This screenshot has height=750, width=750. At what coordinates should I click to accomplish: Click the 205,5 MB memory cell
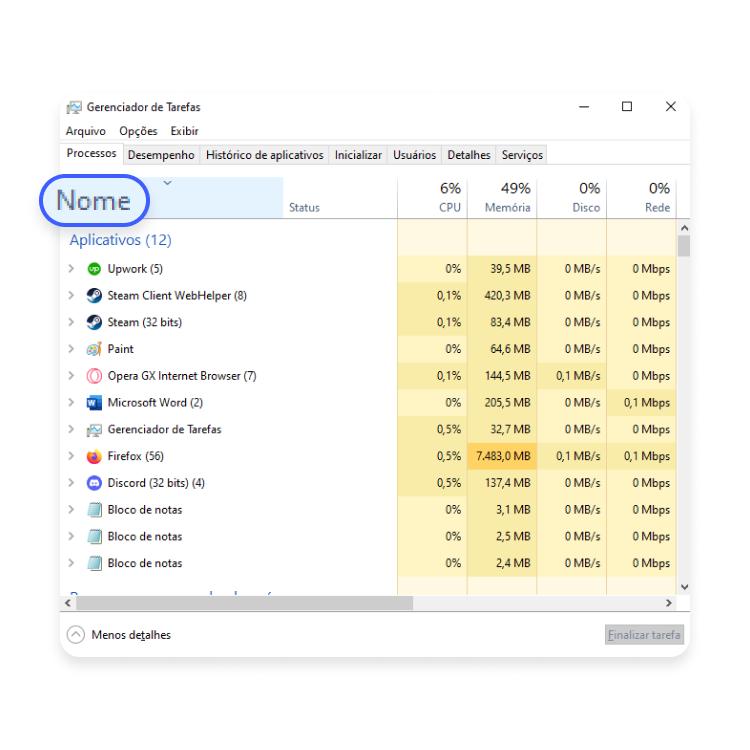pos(502,403)
